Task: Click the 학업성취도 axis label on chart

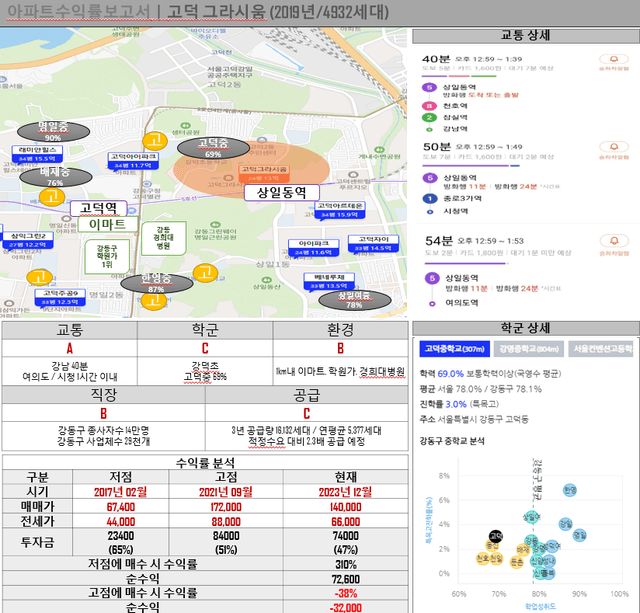Action: pyautogui.click(x=540, y=606)
